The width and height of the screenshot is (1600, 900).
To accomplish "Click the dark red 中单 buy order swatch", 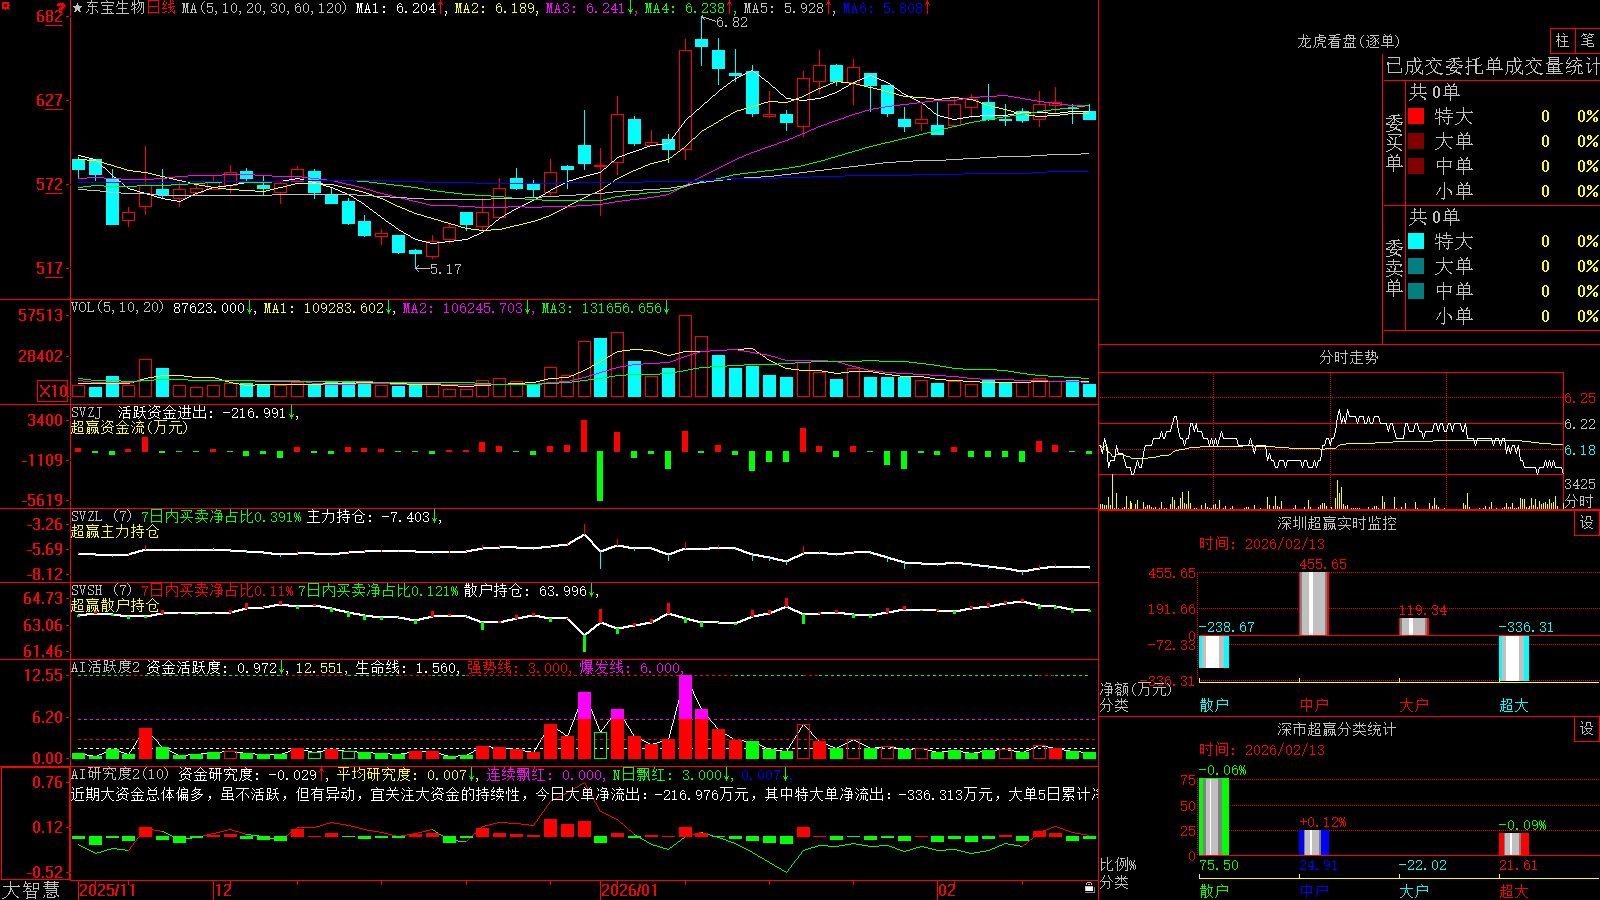I will (x=1416, y=166).
